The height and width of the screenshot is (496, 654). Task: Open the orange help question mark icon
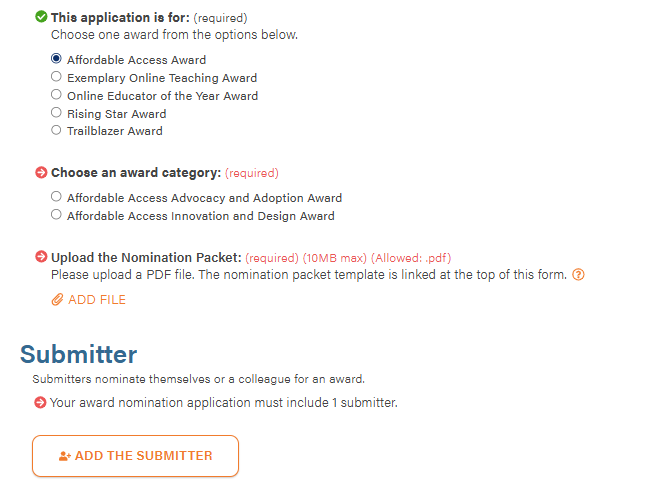[578, 275]
